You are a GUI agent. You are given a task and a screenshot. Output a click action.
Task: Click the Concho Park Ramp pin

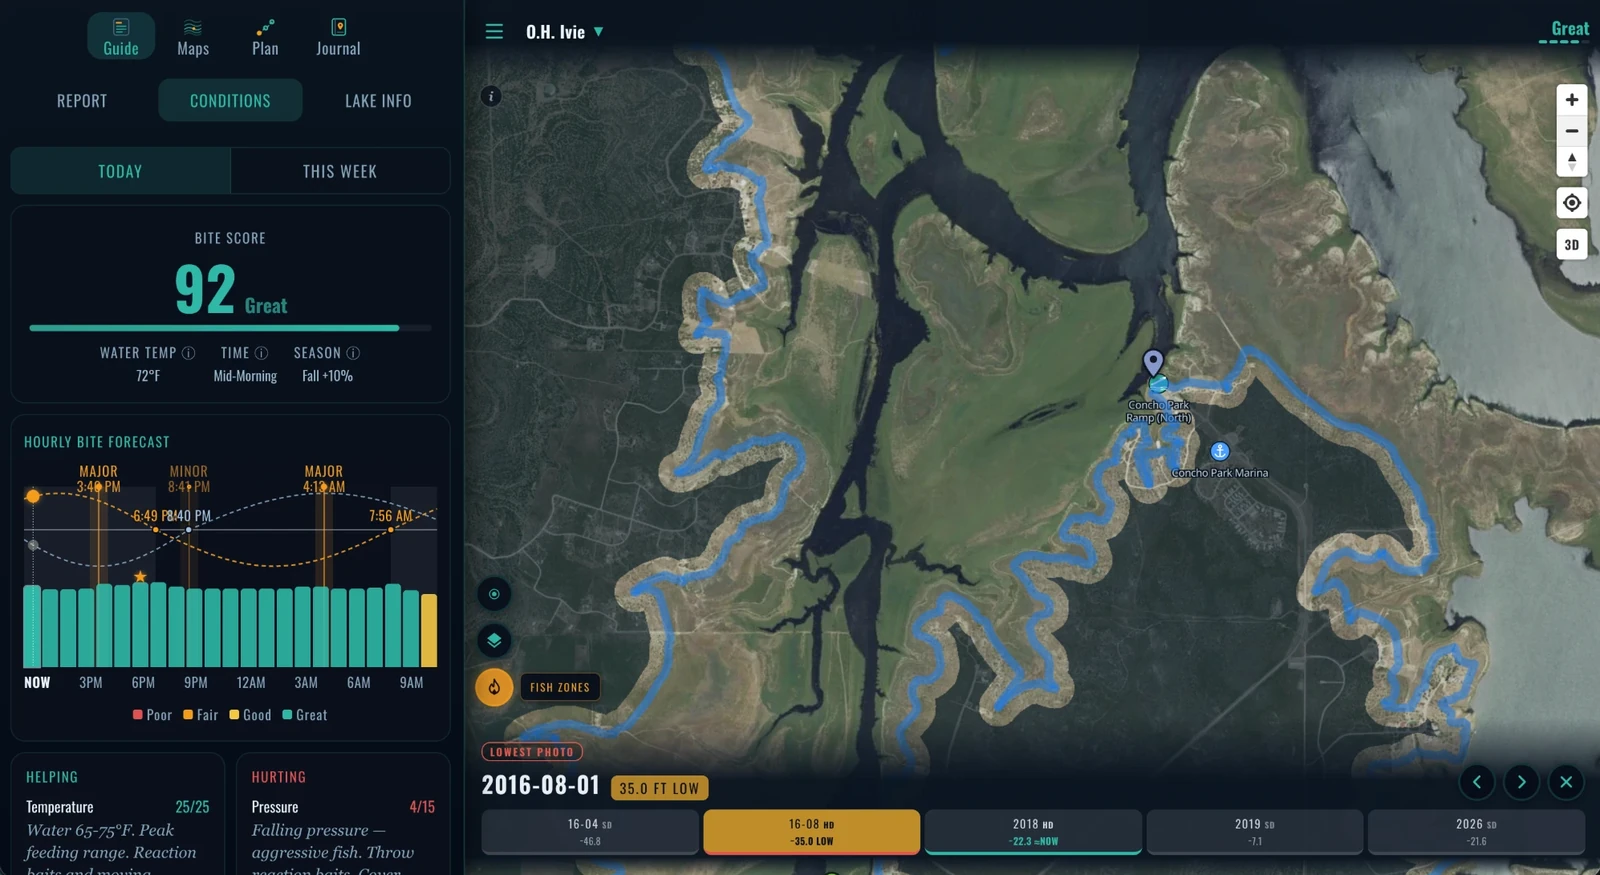(x=1153, y=362)
